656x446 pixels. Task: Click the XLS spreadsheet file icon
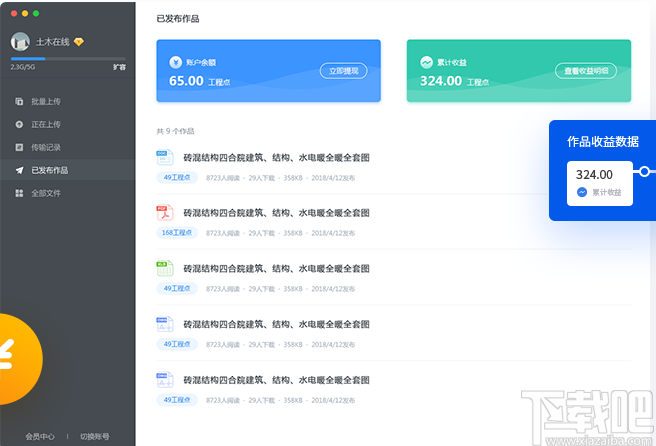(165, 269)
